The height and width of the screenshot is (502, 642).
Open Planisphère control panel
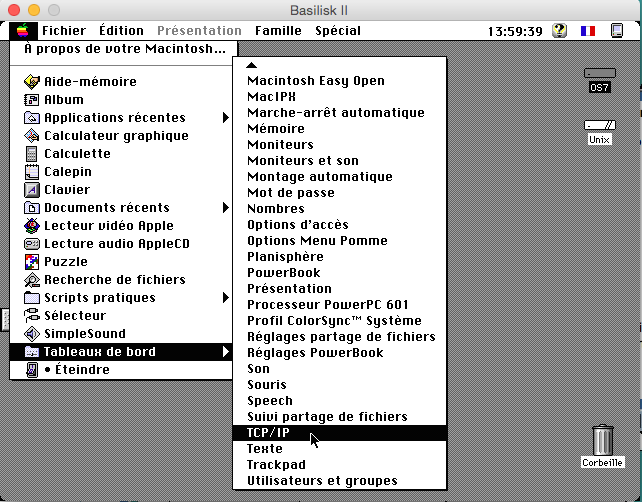339,256
